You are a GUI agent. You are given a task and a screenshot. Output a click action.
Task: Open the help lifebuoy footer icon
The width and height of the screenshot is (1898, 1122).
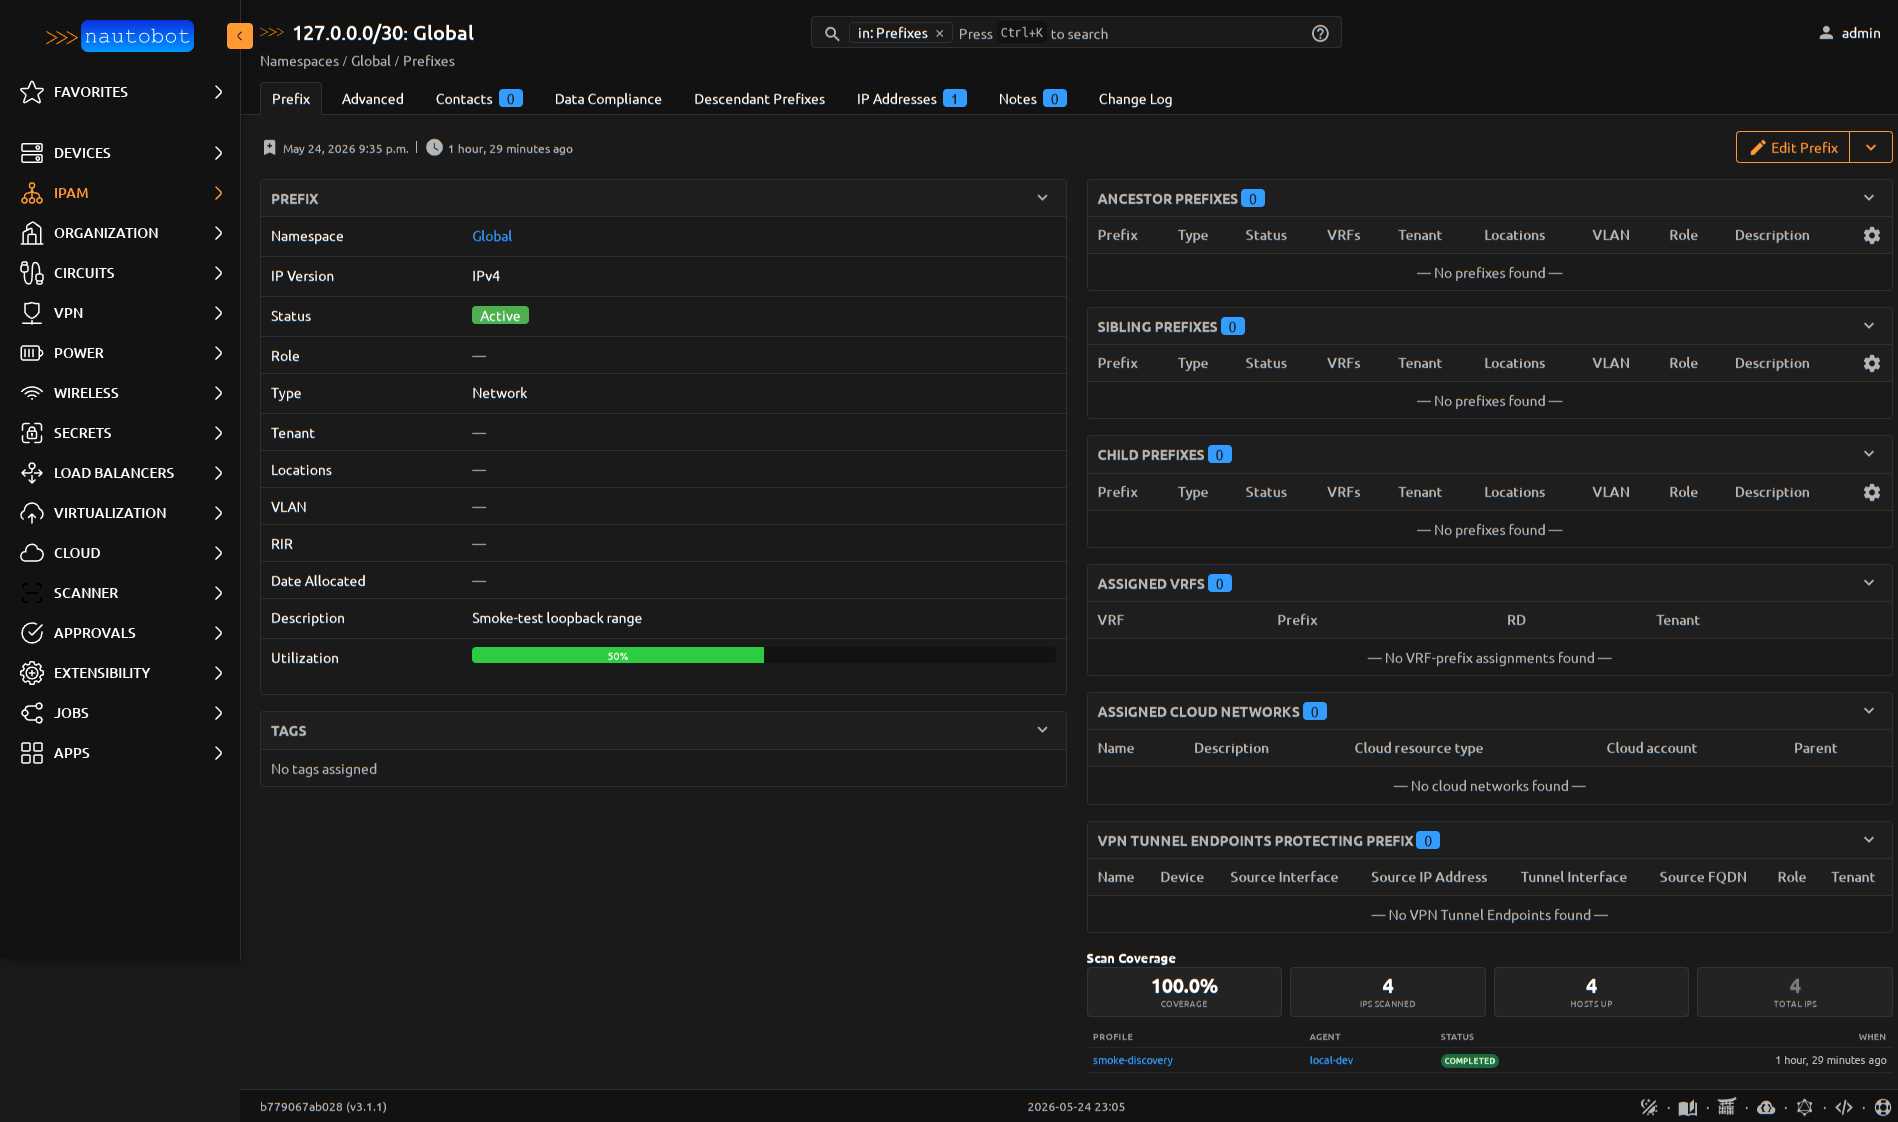point(1883,1107)
